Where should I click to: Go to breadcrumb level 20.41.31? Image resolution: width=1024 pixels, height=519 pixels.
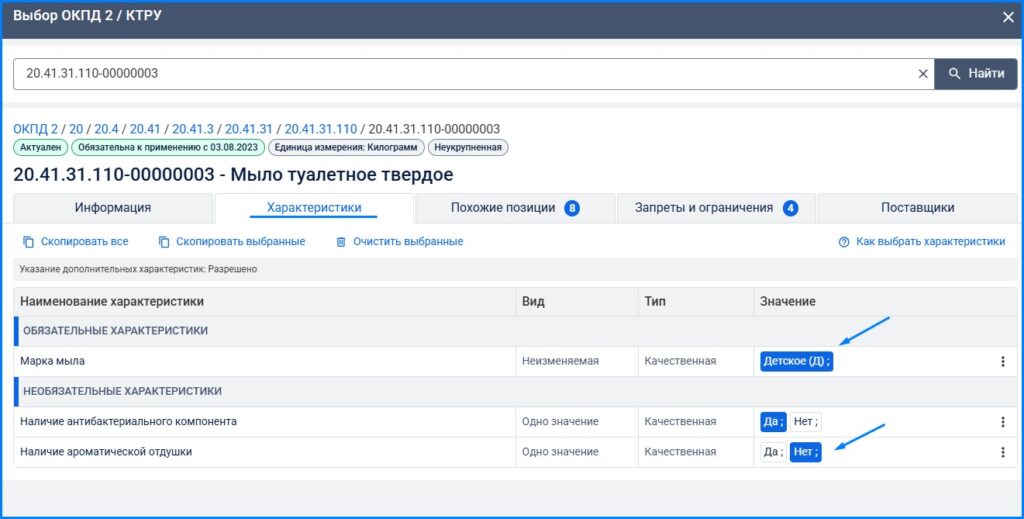coord(249,129)
